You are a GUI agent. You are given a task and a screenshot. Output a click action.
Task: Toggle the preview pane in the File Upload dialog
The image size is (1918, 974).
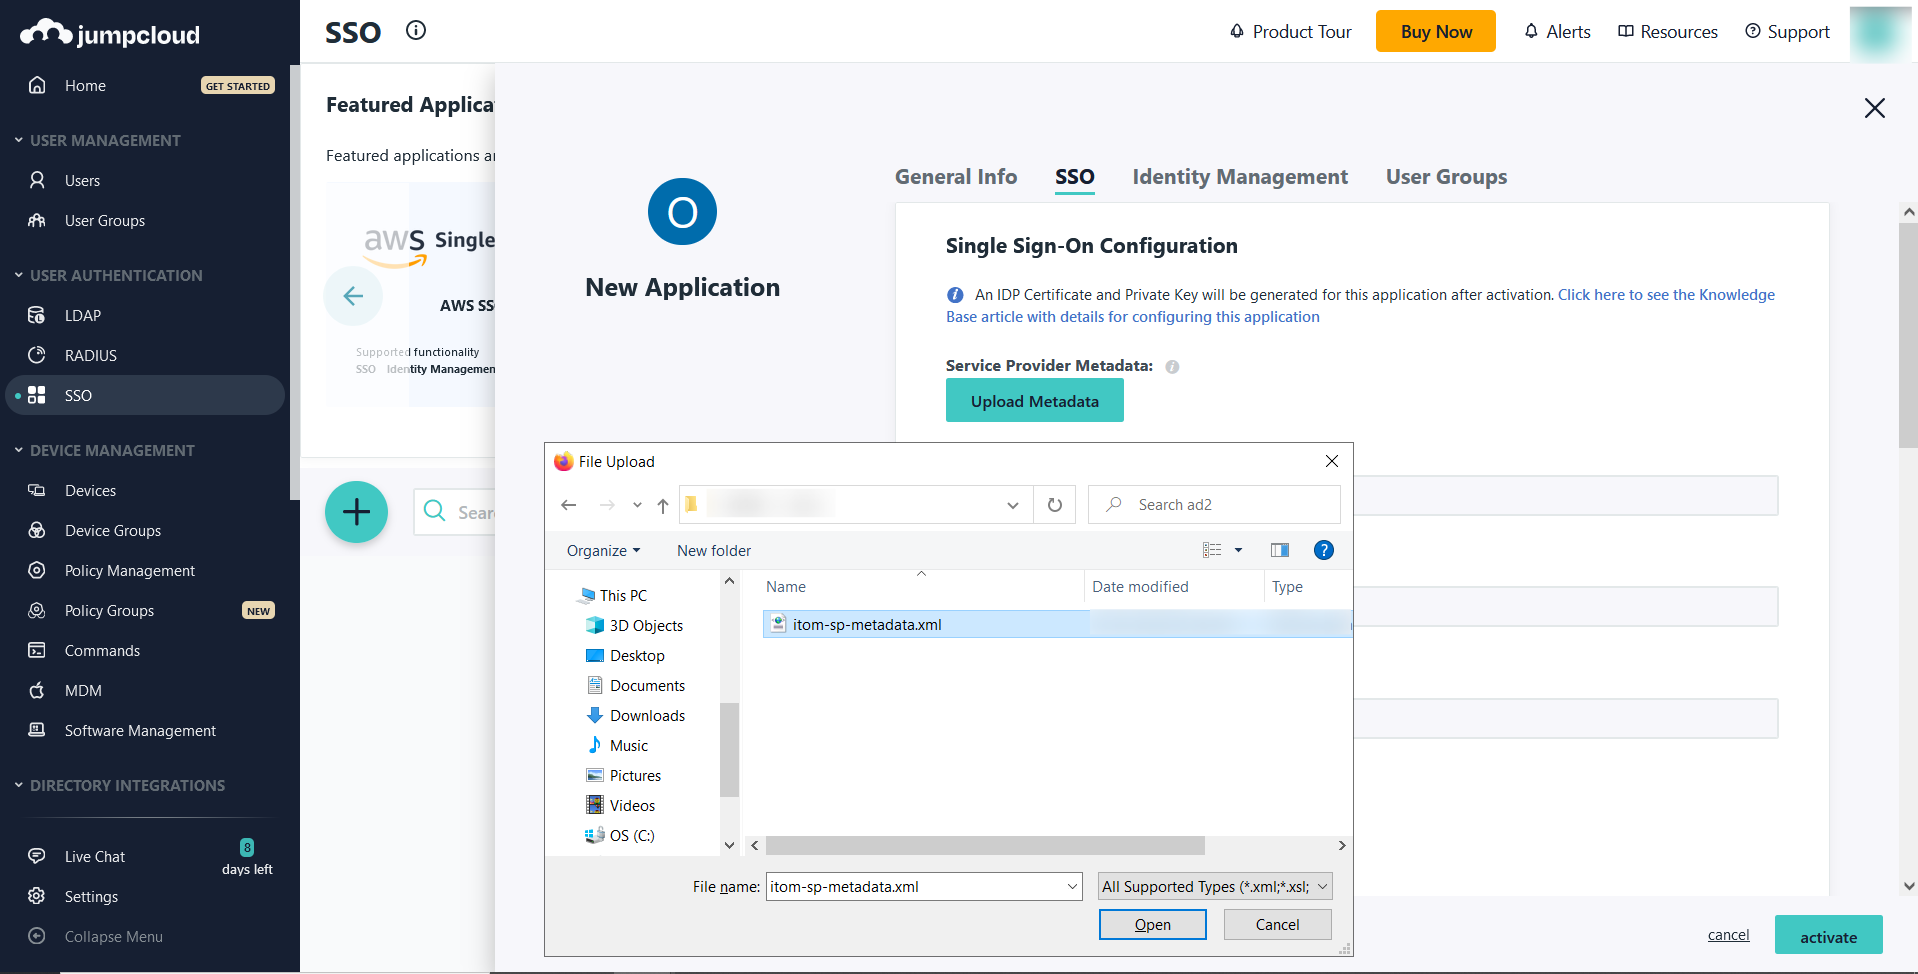click(1279, 550)
